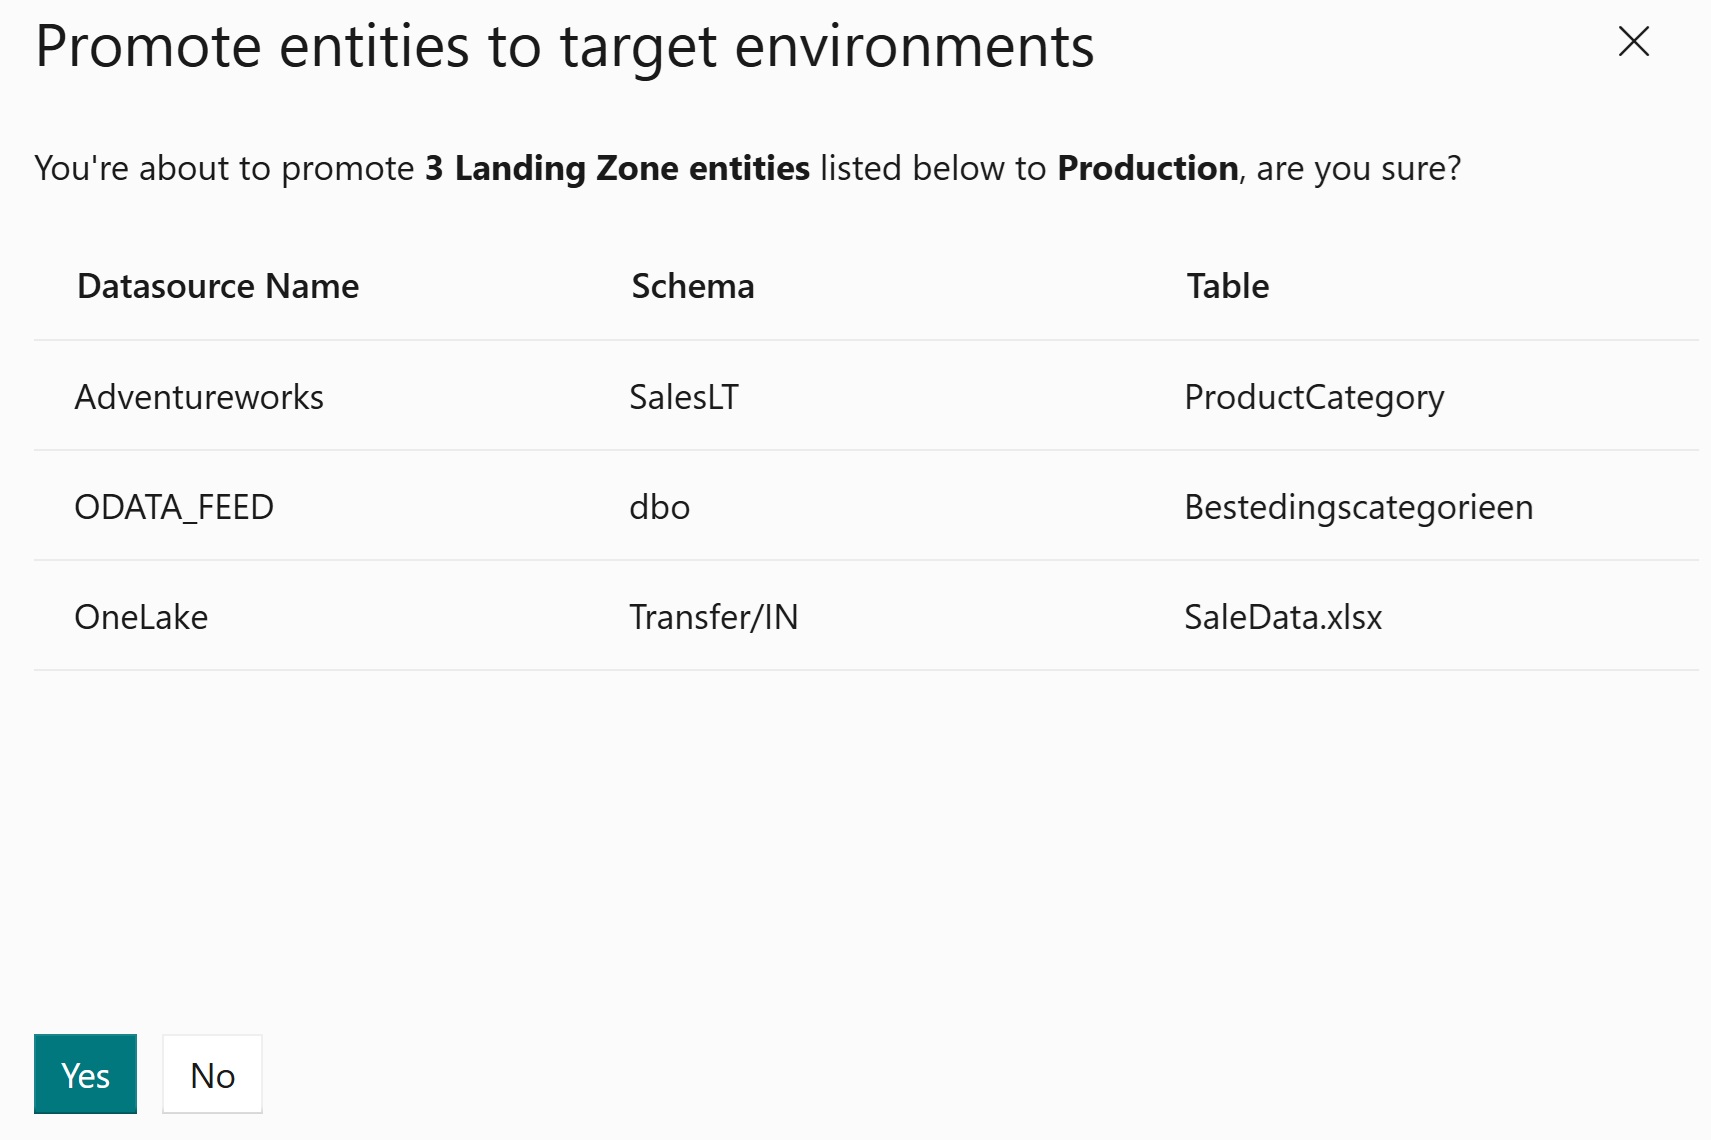This screenshot has height=1140, width=1711.
Task: Click the SalesLT schema cell
Action: [683, 397]
